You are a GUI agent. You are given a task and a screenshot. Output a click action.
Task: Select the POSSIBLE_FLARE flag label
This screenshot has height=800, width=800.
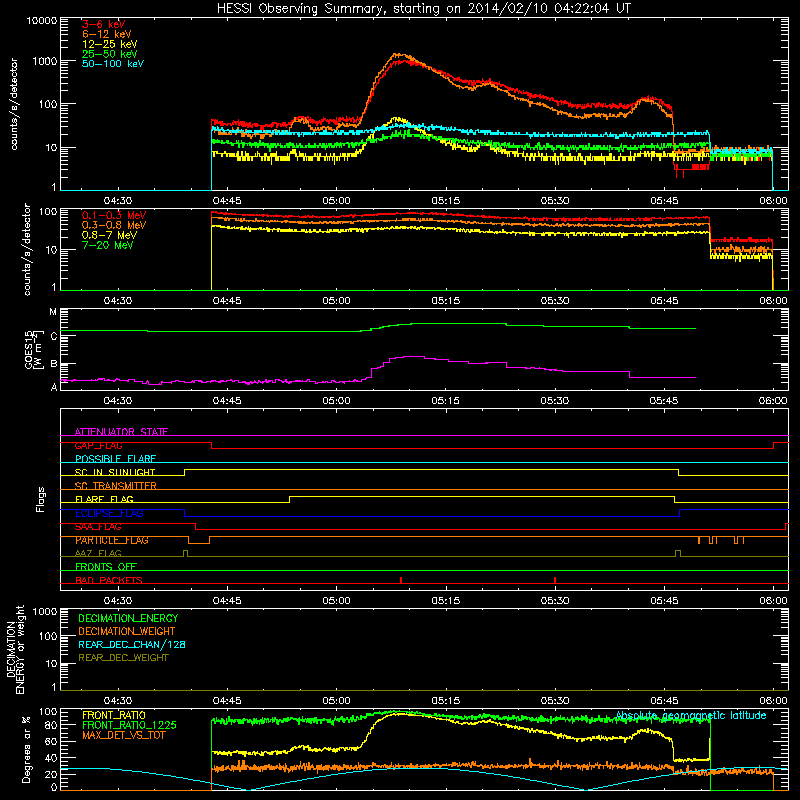pyautogui.click(x=115, y=459)
